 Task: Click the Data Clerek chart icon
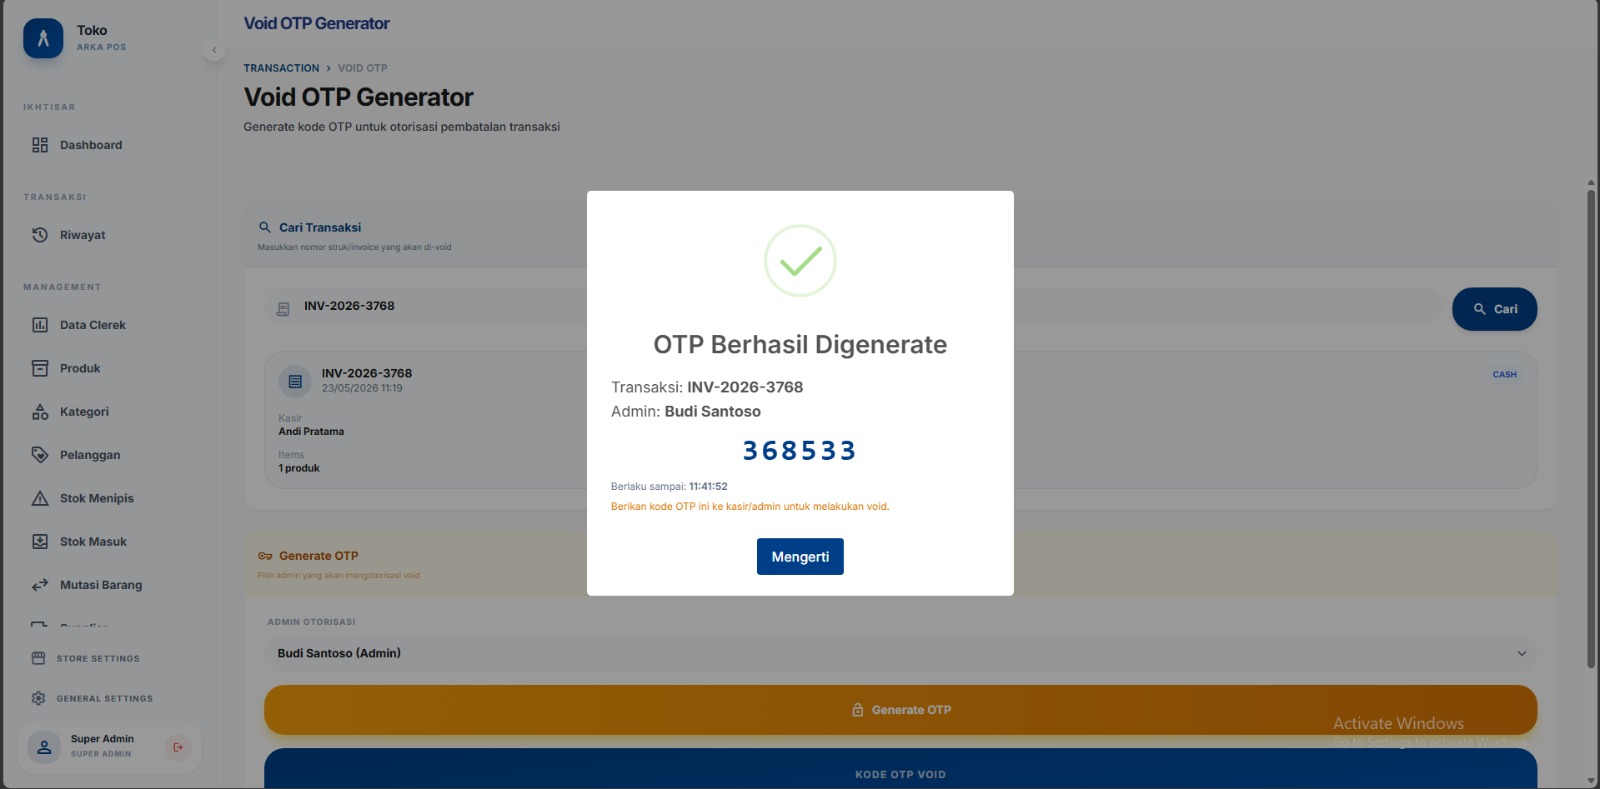click(x=40, y=325)
